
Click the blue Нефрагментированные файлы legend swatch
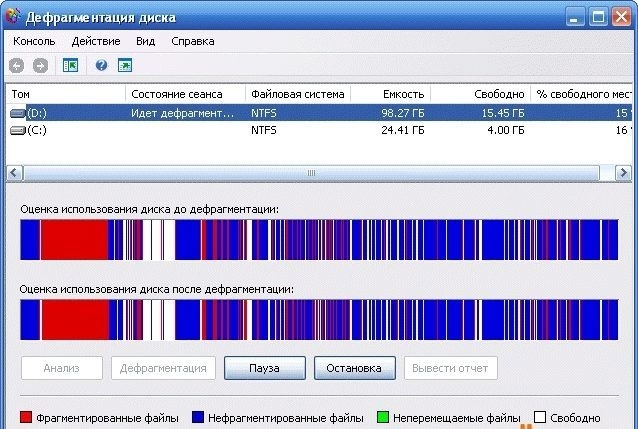coord(197,417)
